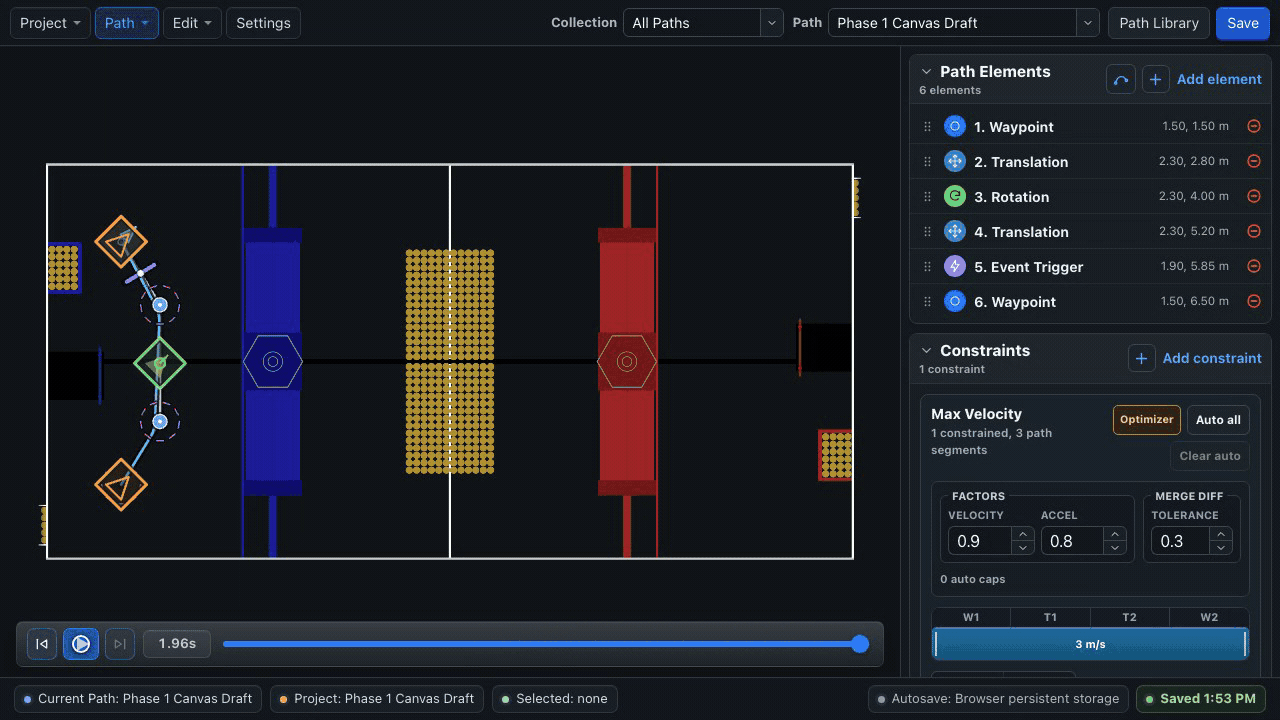Grab the drag handle of 1. Waypoint
Screen dimensions: 1280x720
pos(927,127)
